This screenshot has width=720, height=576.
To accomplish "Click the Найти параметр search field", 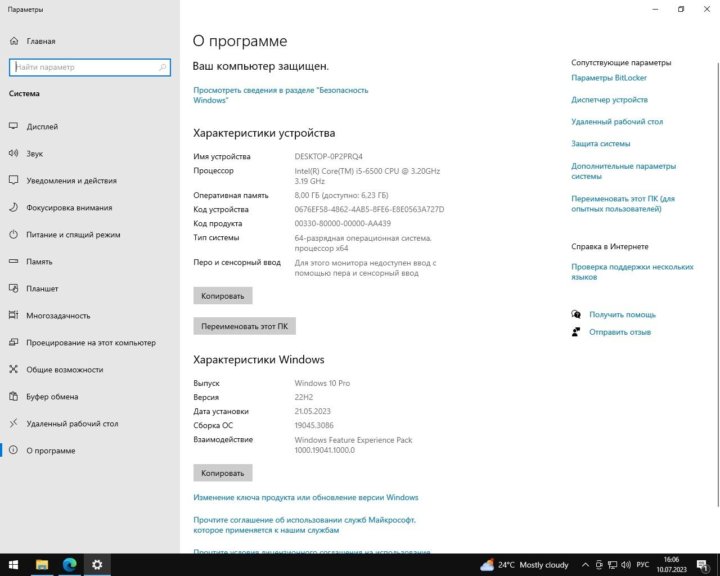I will tap(85, 67).
